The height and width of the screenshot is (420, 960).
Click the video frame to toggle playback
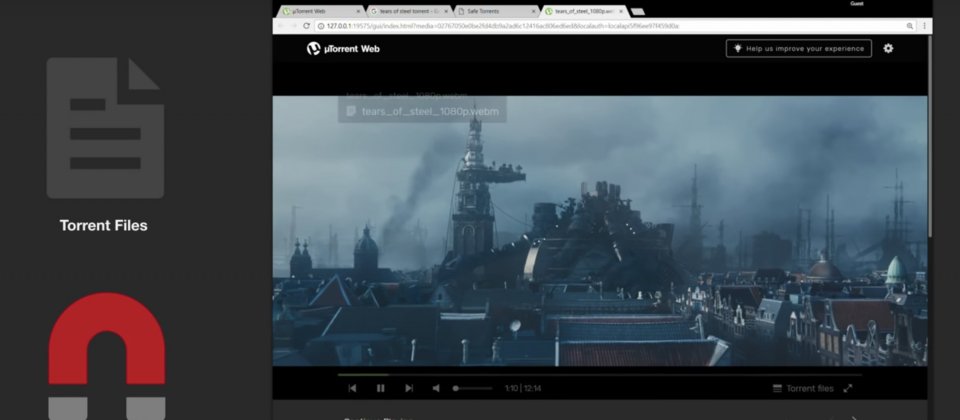pos(599,231)
